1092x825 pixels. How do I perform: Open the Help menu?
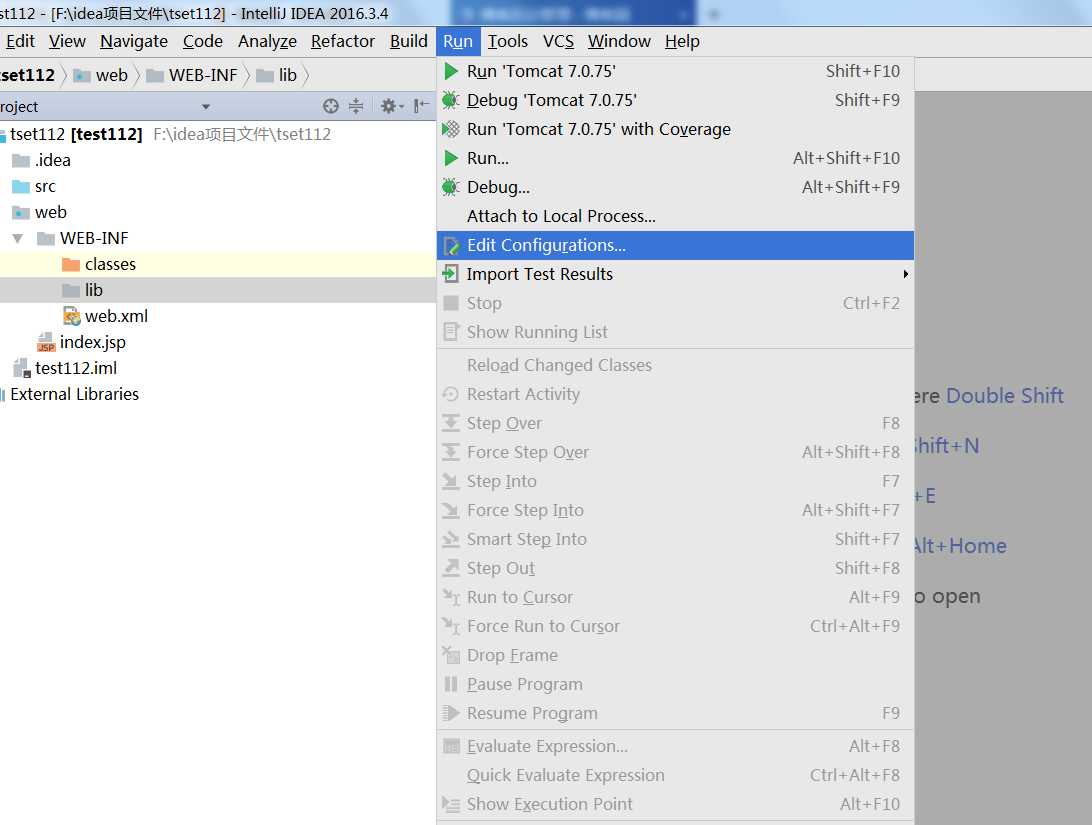click(x=682, y=41)
